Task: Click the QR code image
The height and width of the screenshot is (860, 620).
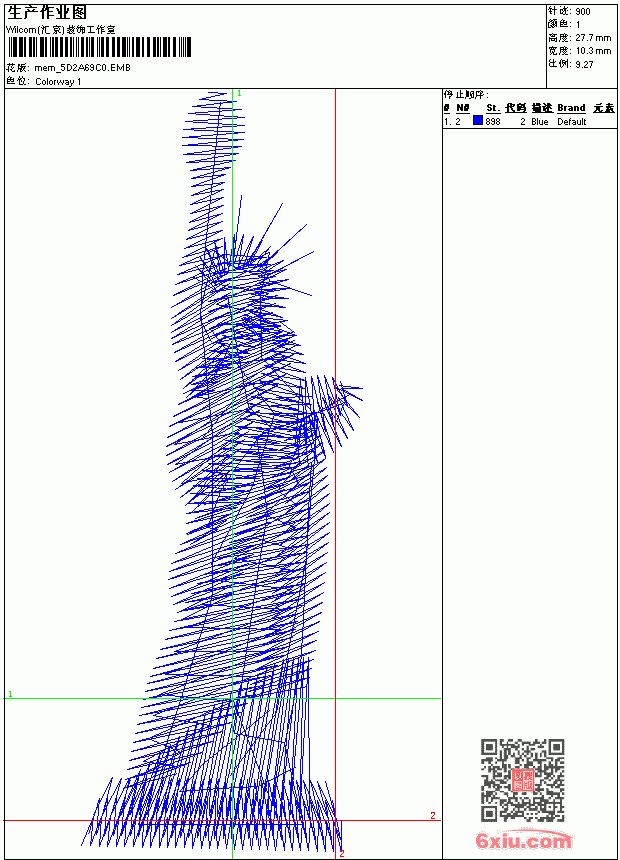Action: pyautogui.click(x=522, y=780)
